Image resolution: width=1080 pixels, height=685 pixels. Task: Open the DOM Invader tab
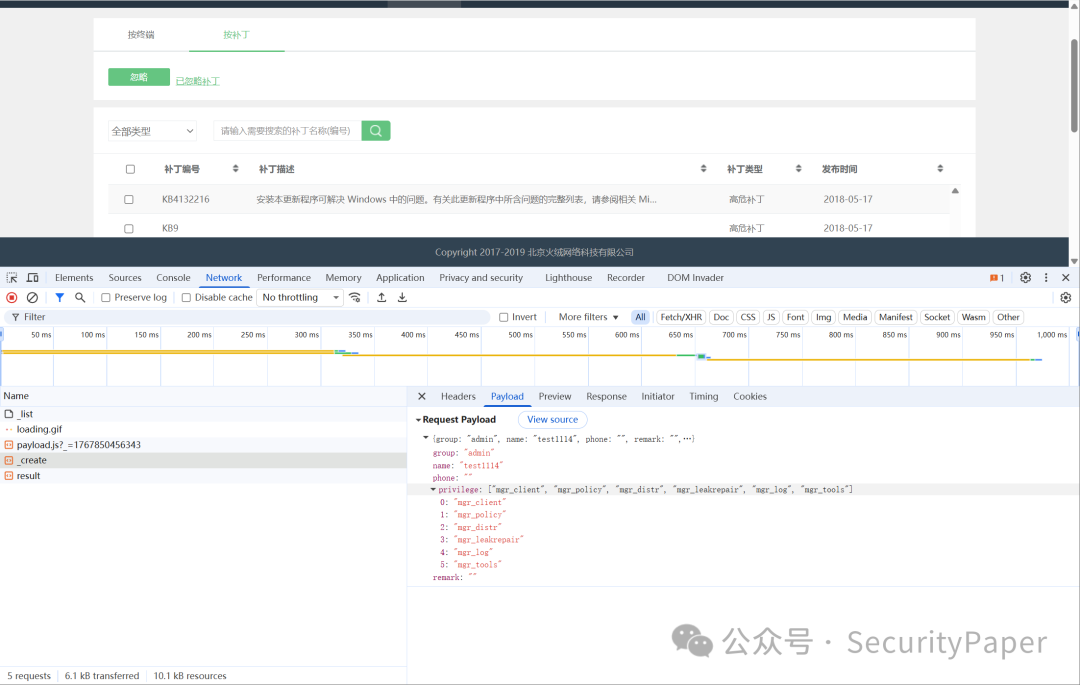[695, 277]
